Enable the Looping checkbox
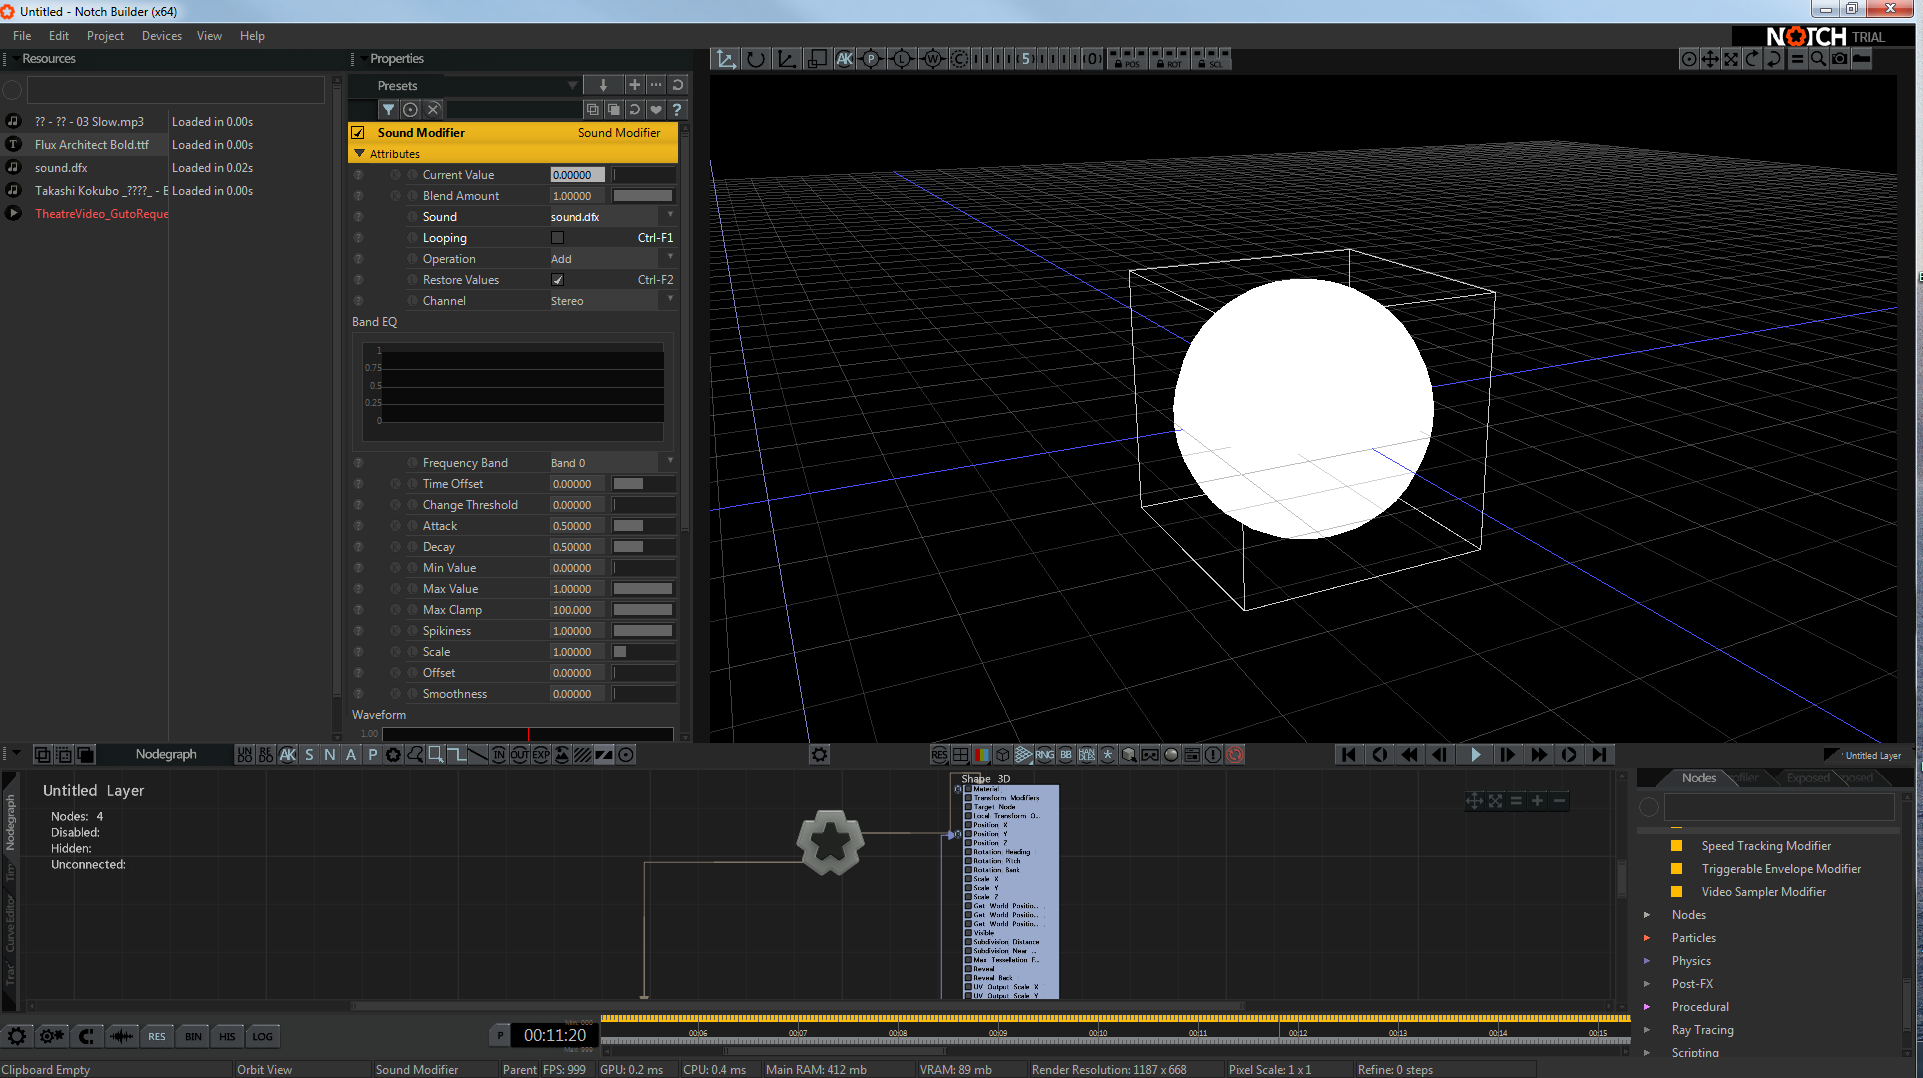This screenshot has width=1923, height=1078. 557,238
